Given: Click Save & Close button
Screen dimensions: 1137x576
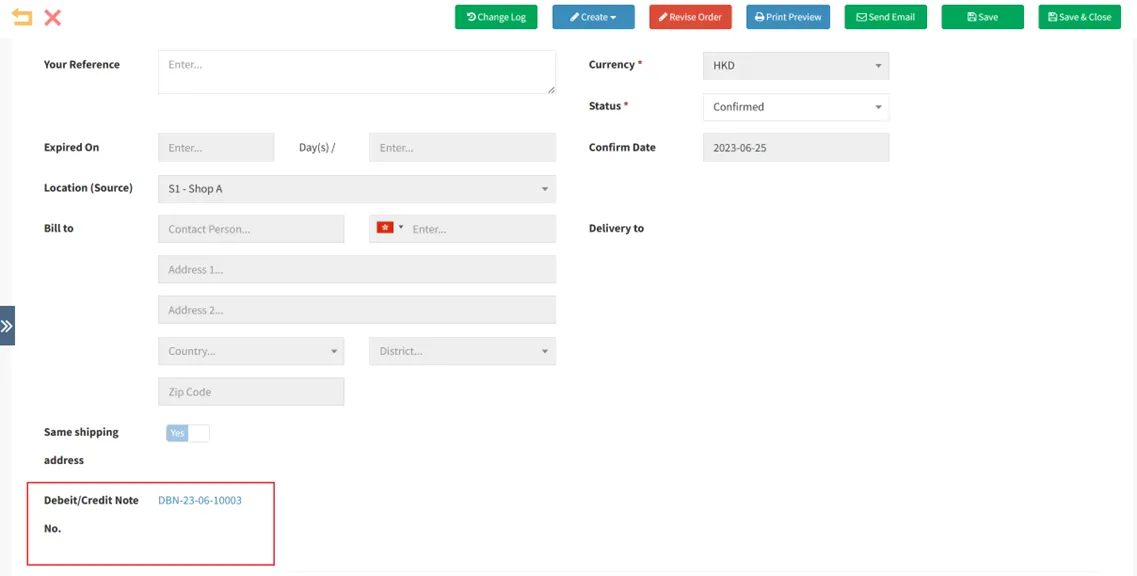Looking at the screenshot, I should click(1079, 17).
